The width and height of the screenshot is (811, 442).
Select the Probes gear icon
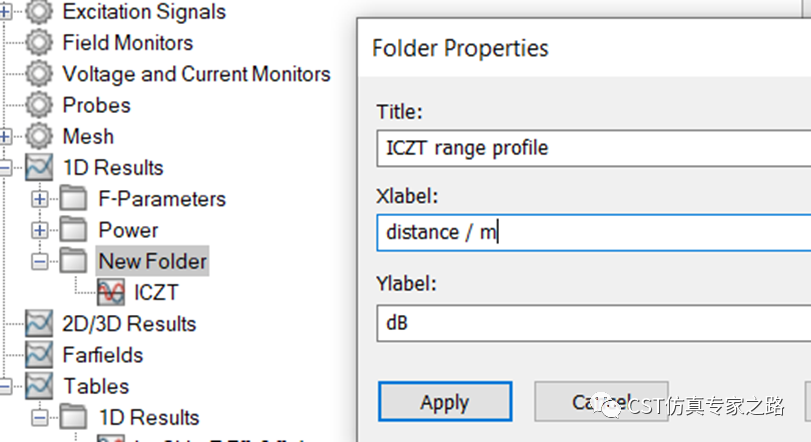coord(39,105)
